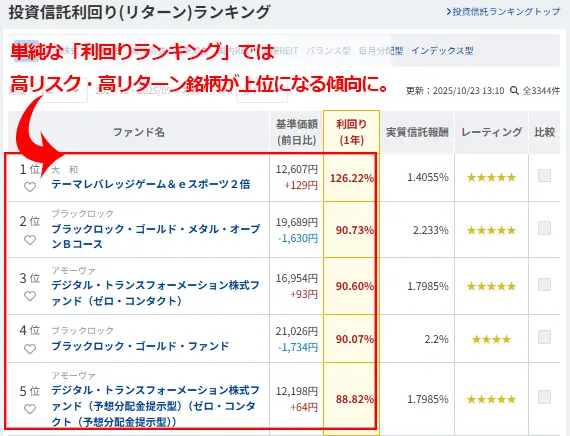Click the 1.4055% trust fee value
The image size is (570, 436).
[x=428, y=177]
